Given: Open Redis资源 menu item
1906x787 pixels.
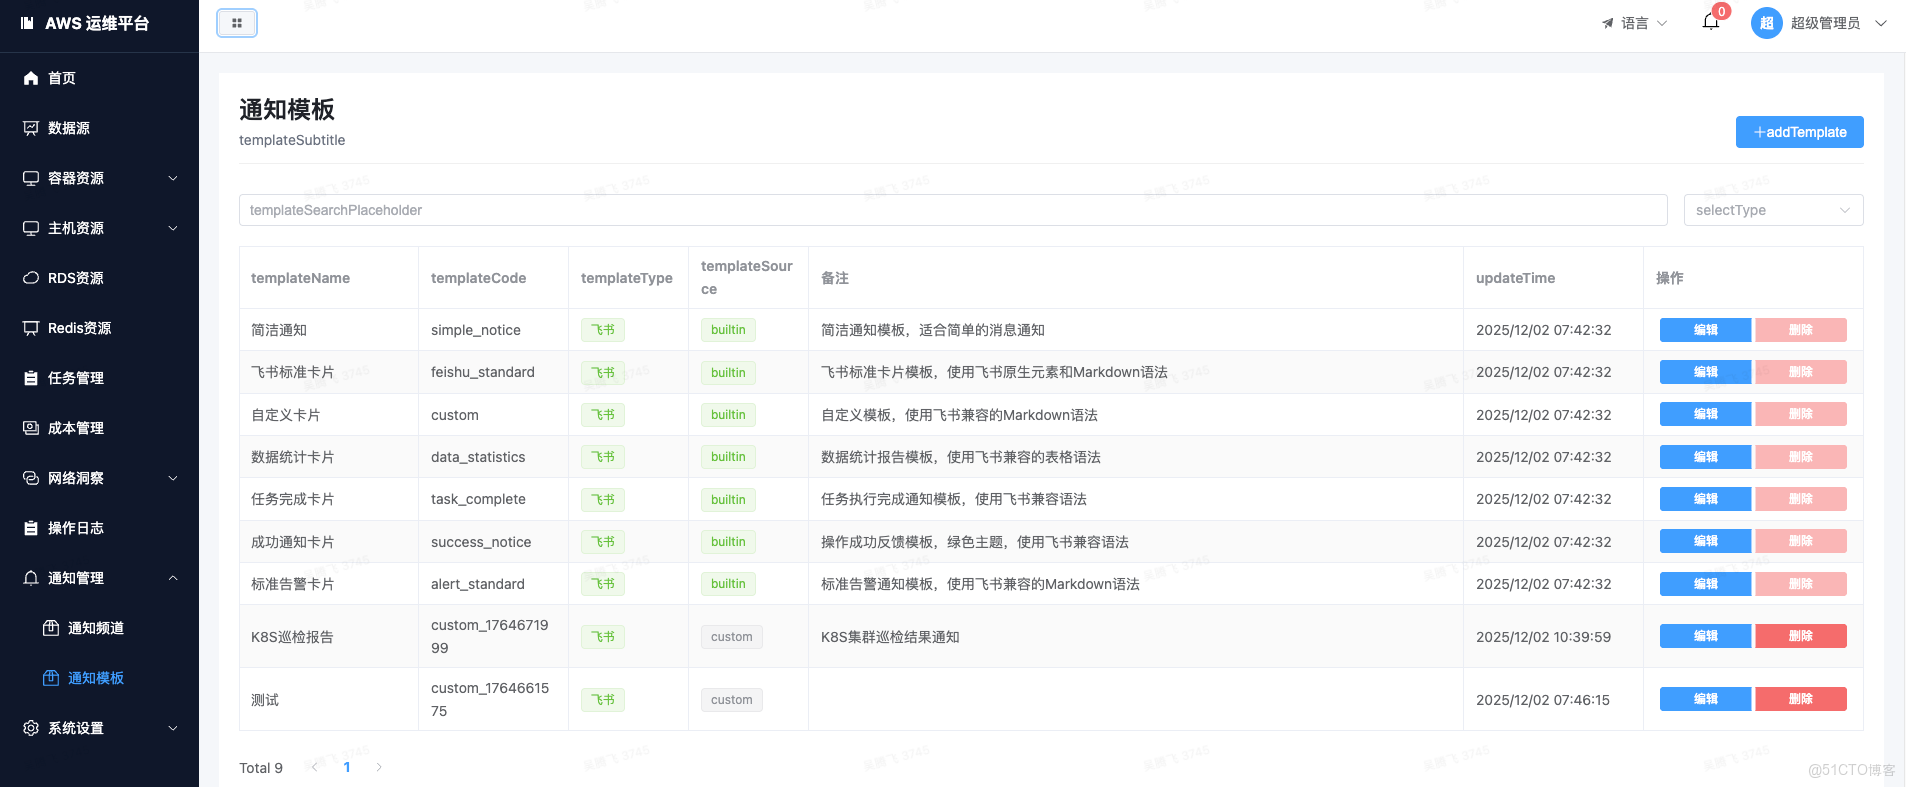Looking at the screenshot, I should 99,328.
